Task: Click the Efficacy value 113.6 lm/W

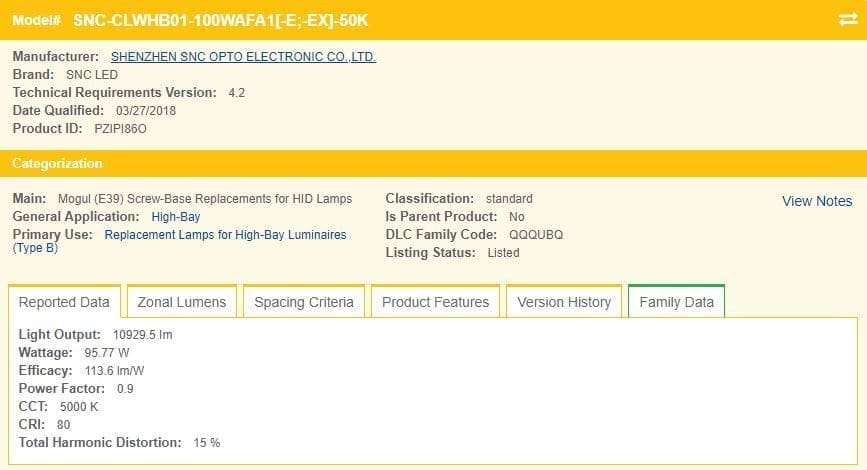Action: 114,371
